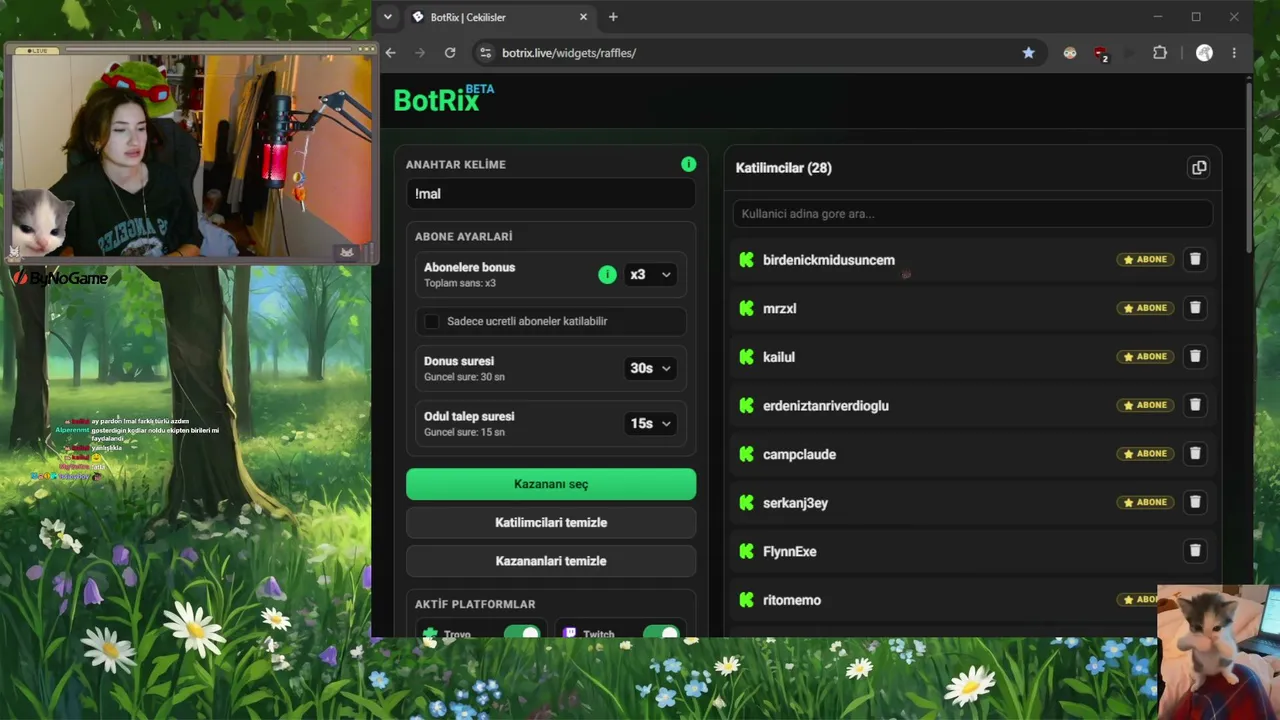Image resolution: width=1280 pixels, height=720 pixels.
Task: Expand the Chrome tab search dropdown
Action: (388, 17)
